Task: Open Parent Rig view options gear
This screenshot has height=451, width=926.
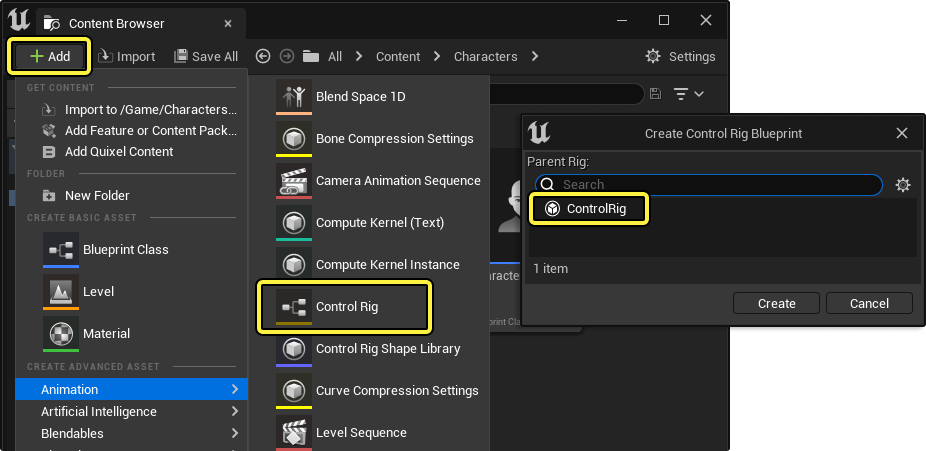Action: click(x=903, y=185)
